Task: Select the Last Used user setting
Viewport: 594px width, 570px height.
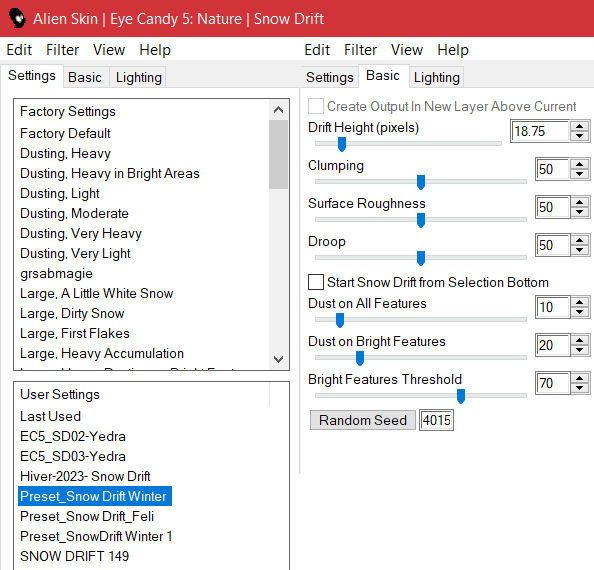Action: [50, 417]
